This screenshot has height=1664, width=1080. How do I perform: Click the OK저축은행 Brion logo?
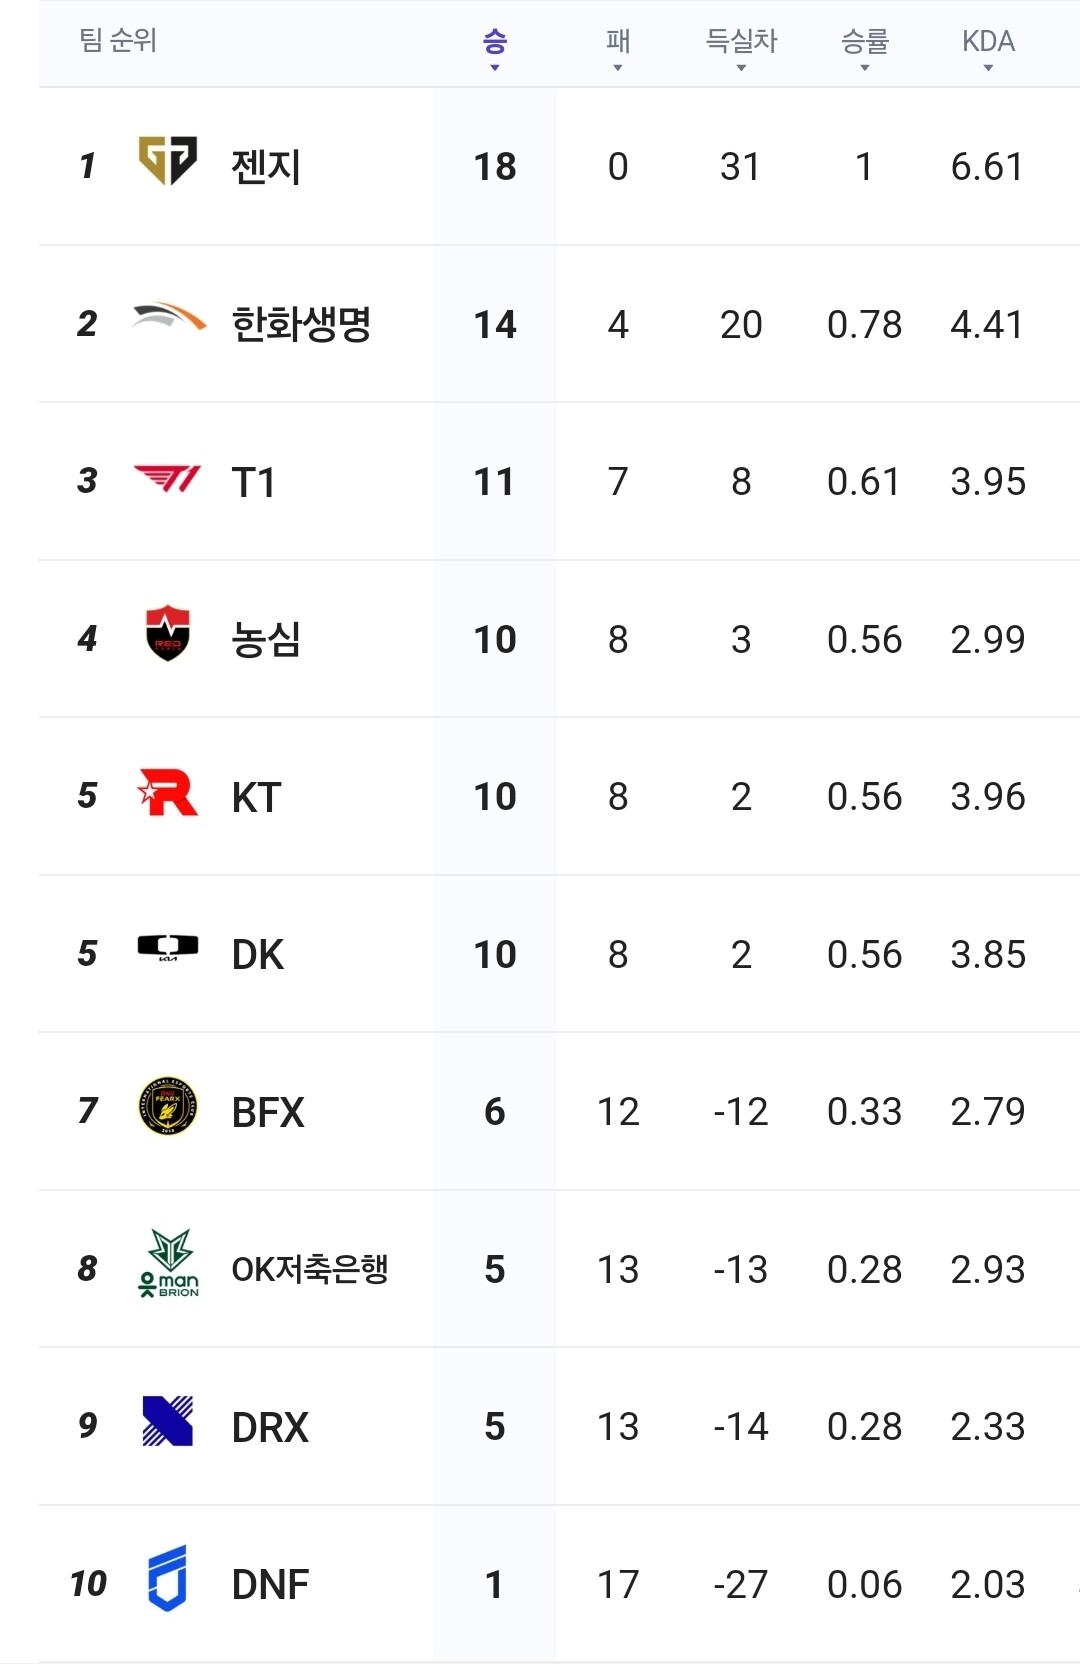coord(167,1264)
